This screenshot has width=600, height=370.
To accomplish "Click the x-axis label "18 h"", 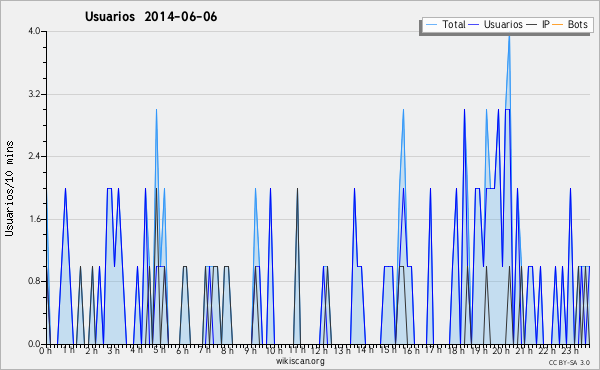I will [x=456, y=351].
